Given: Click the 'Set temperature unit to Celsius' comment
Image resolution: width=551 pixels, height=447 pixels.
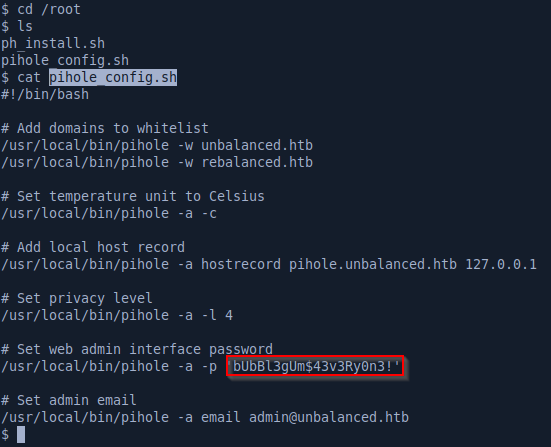Looking at the screenshot, I should tap(132, 196).
